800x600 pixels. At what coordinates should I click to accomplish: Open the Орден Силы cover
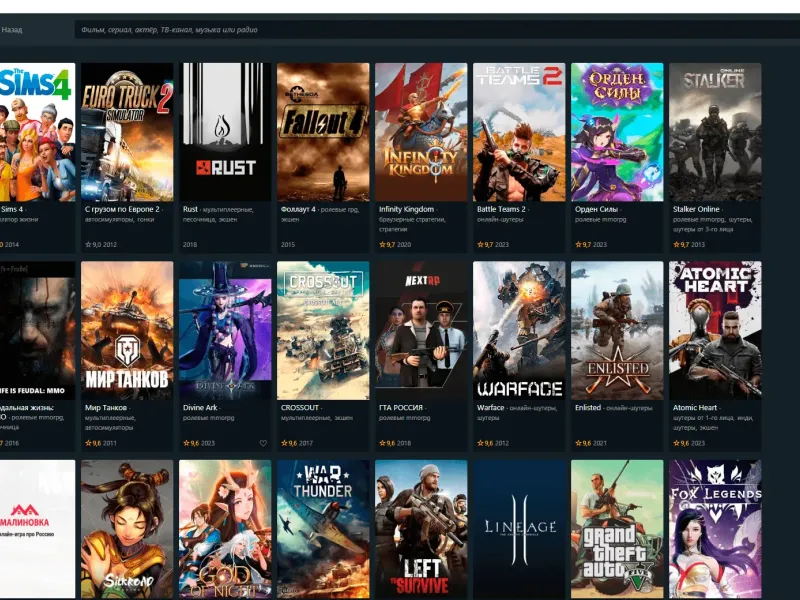(x=617, y=132)
